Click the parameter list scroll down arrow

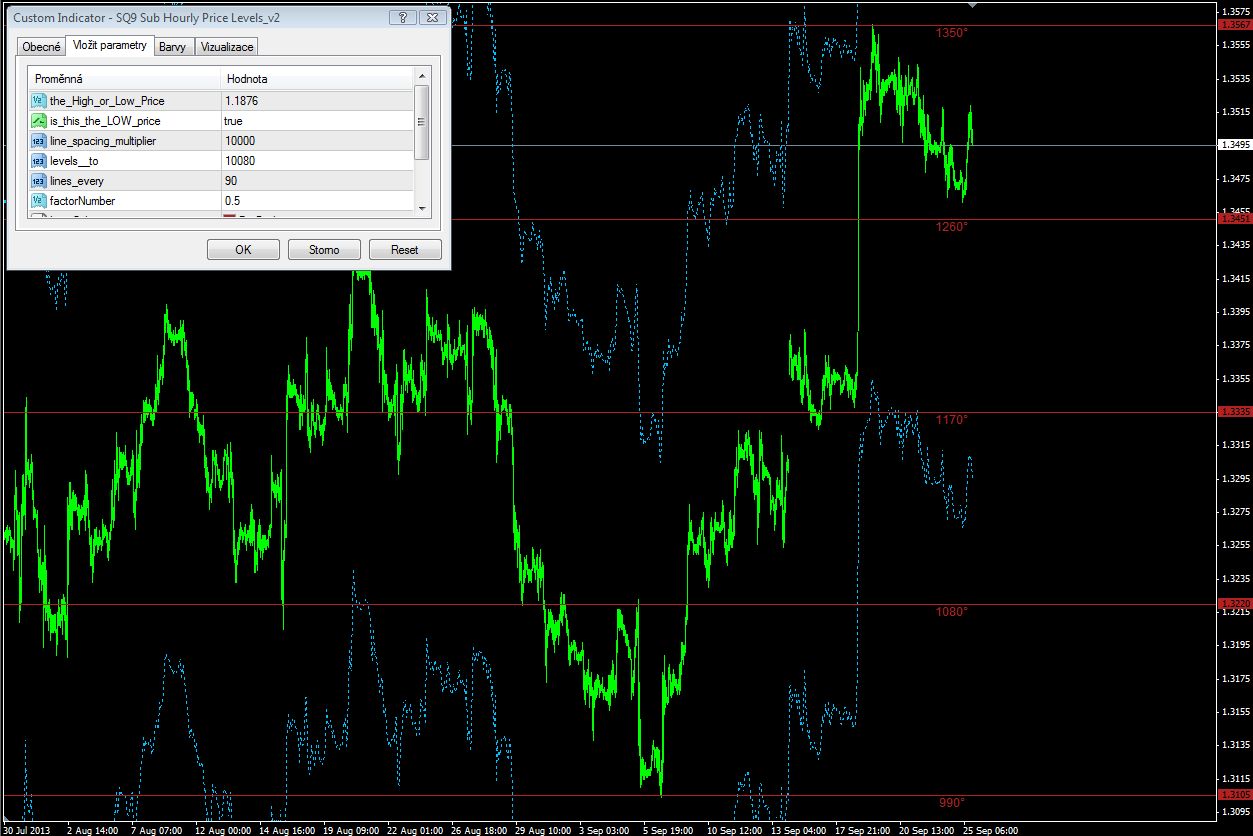click(x=422, y=207)
